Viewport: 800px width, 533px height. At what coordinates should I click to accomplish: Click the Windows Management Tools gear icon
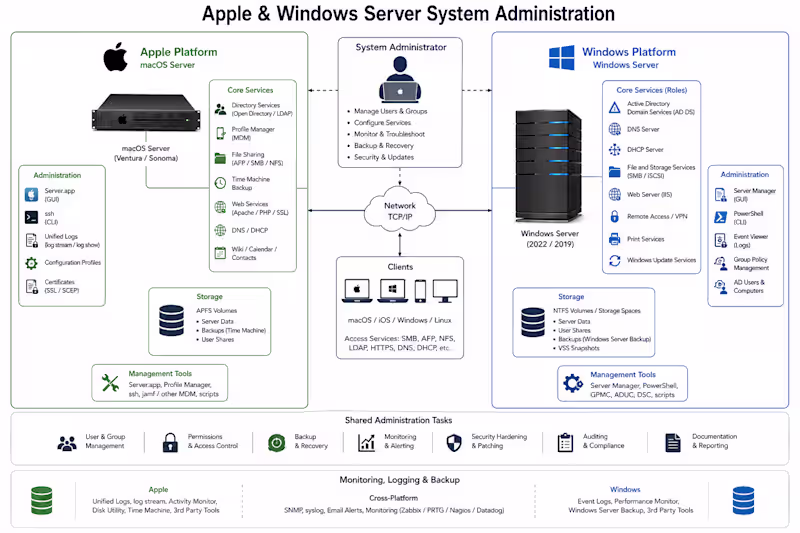573,383
